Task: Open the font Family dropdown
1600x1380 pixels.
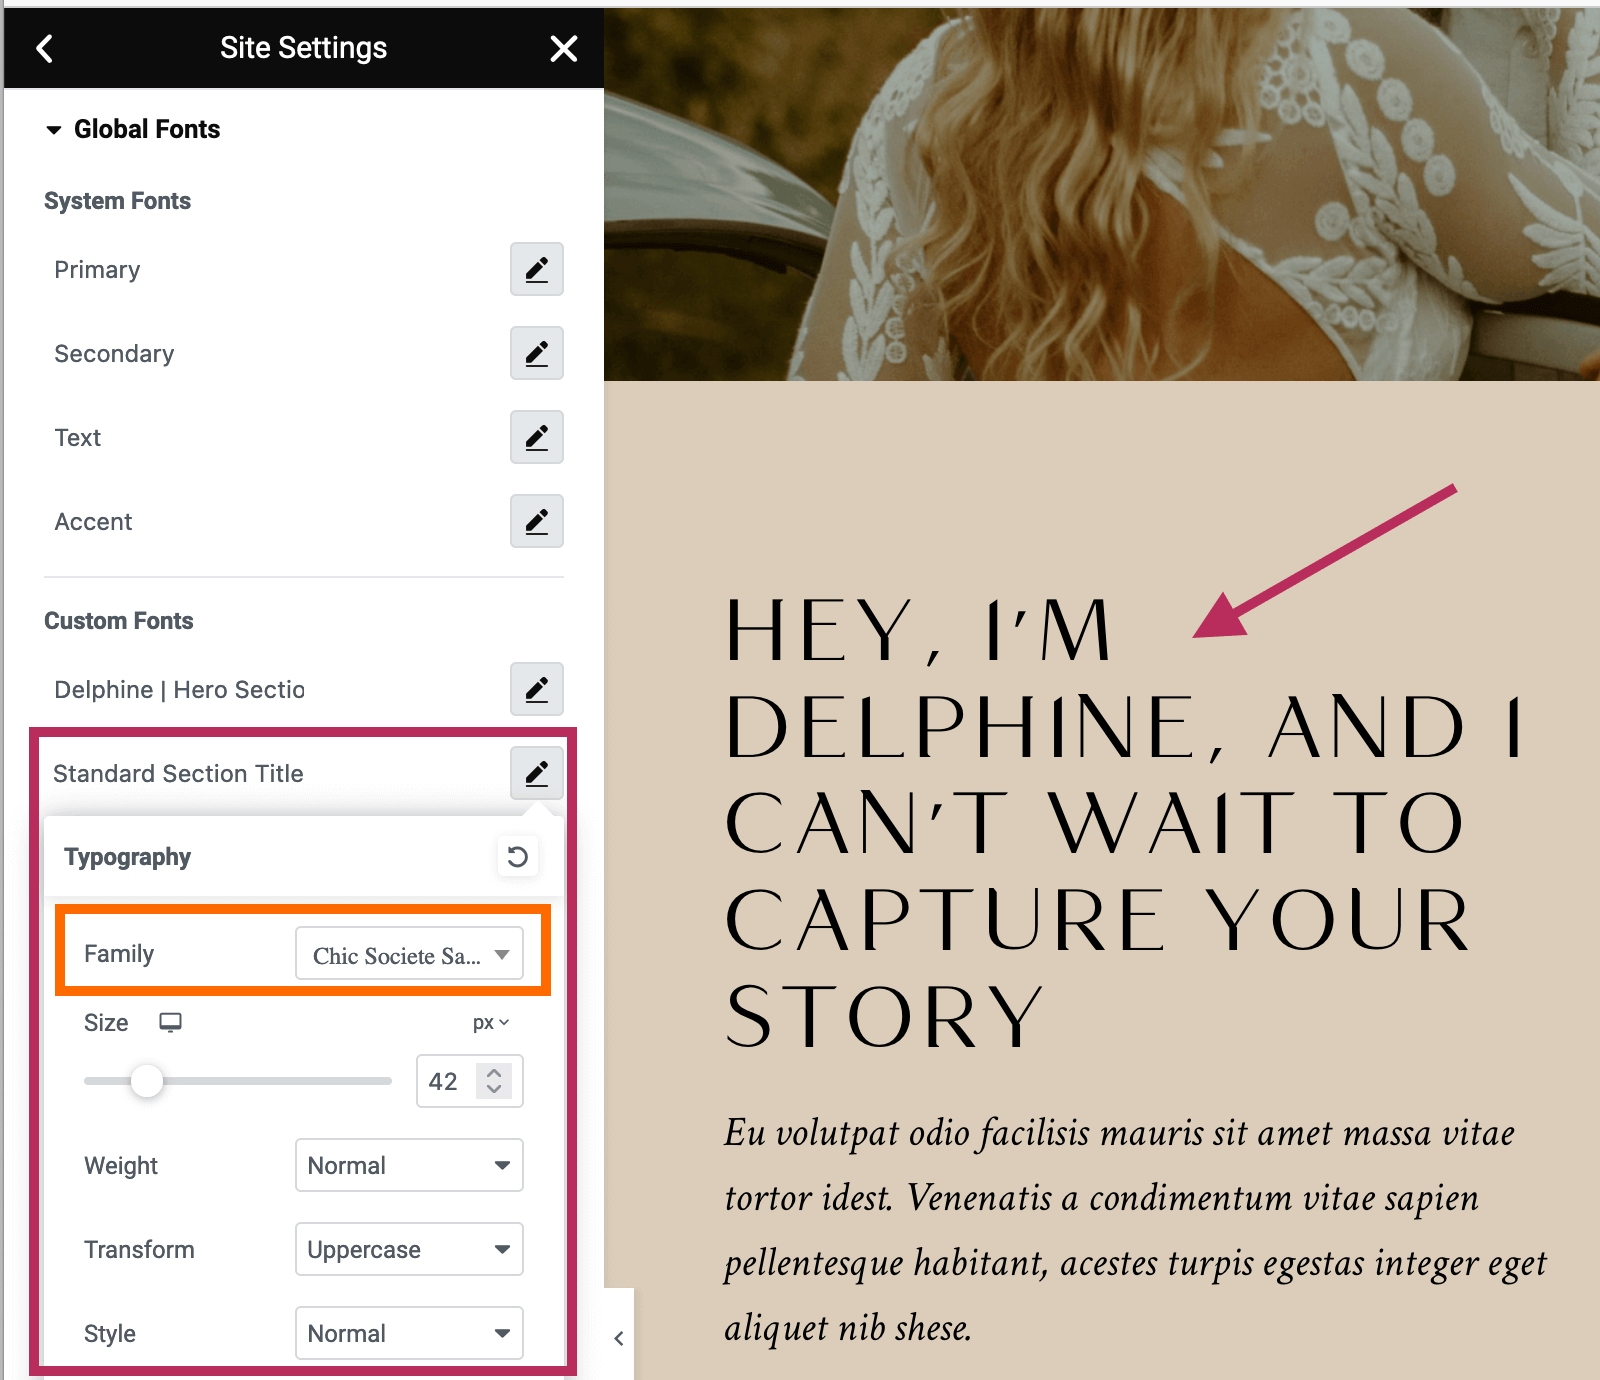Action: coord(408,955)
